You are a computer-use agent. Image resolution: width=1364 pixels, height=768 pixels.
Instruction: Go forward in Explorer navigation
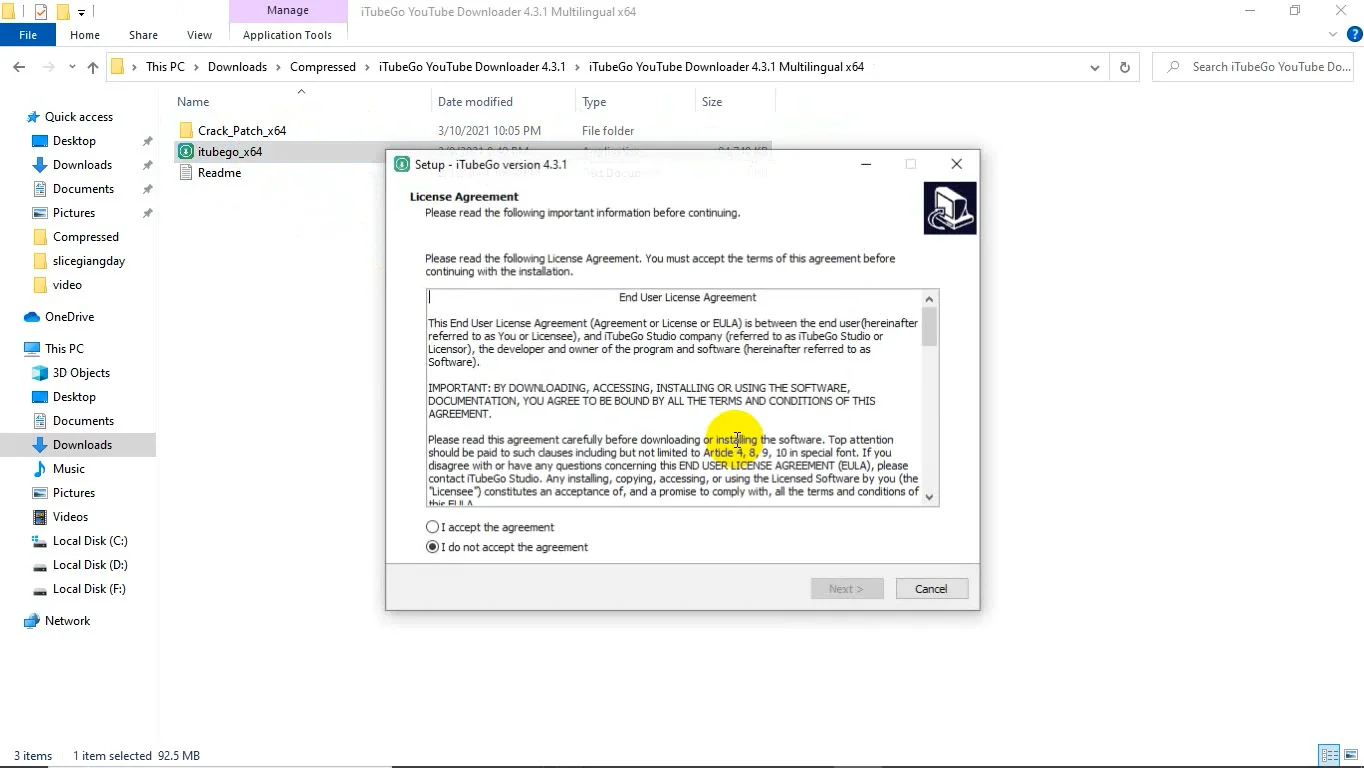pos(49,67)
